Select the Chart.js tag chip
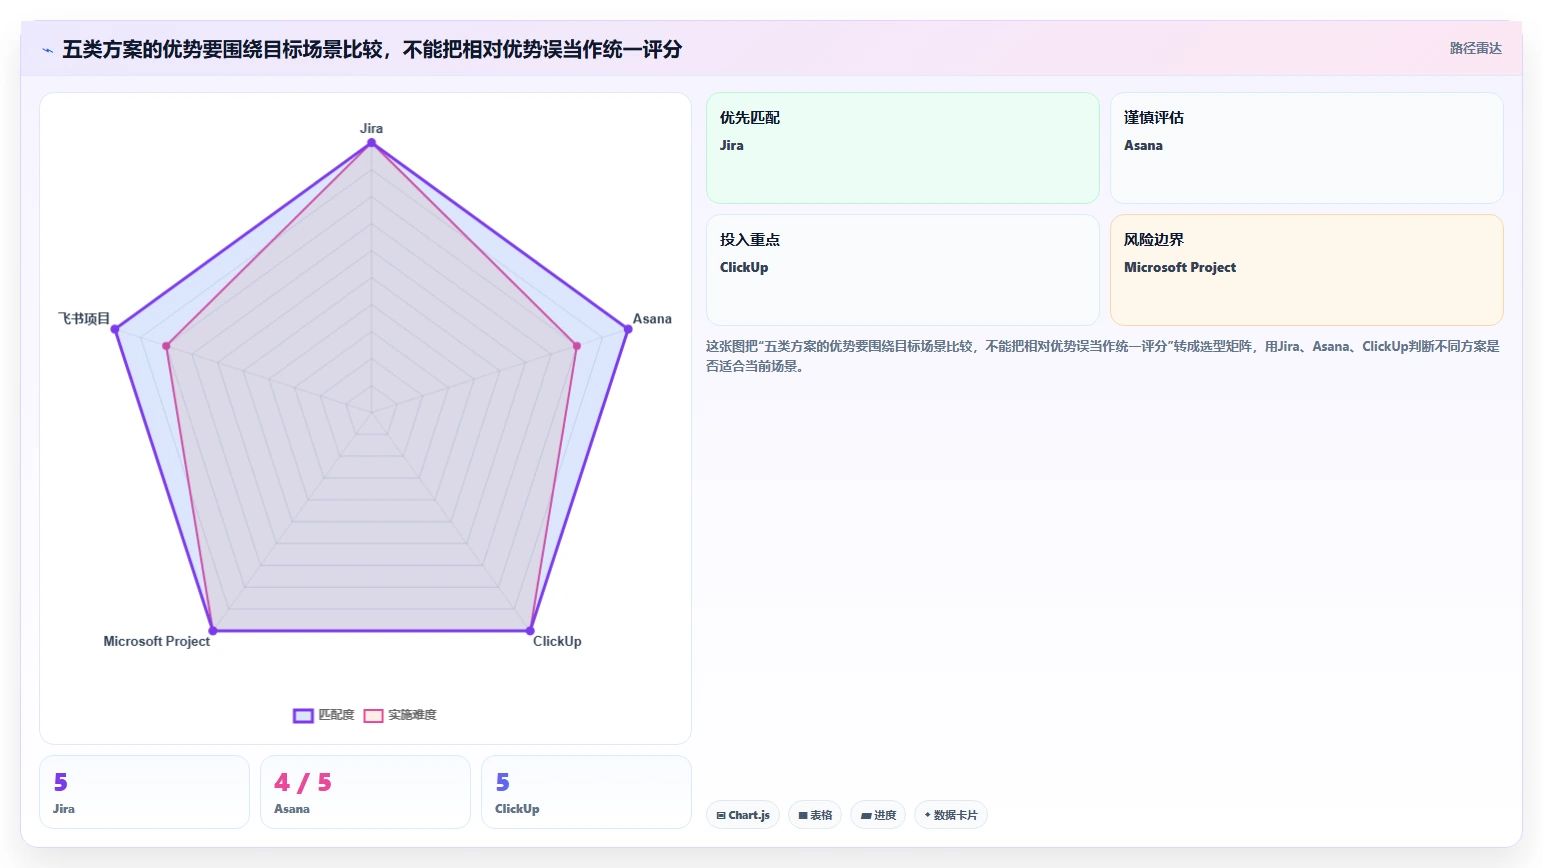The width and height of the screenshot is (1543, 868). click(x=743, y=815)
